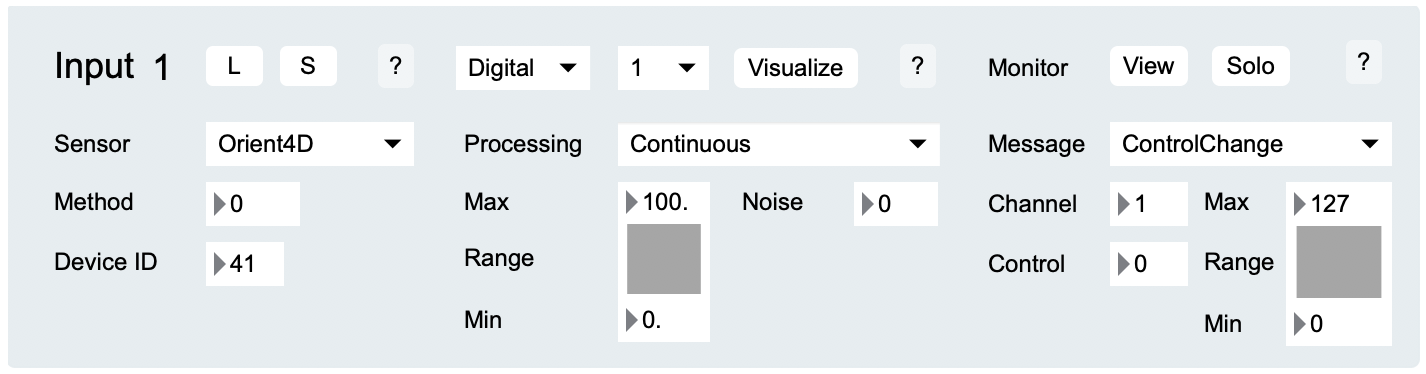Screen dimensions: 1426x374
Task: Click the Method number box
Action: tap(253, 204)
